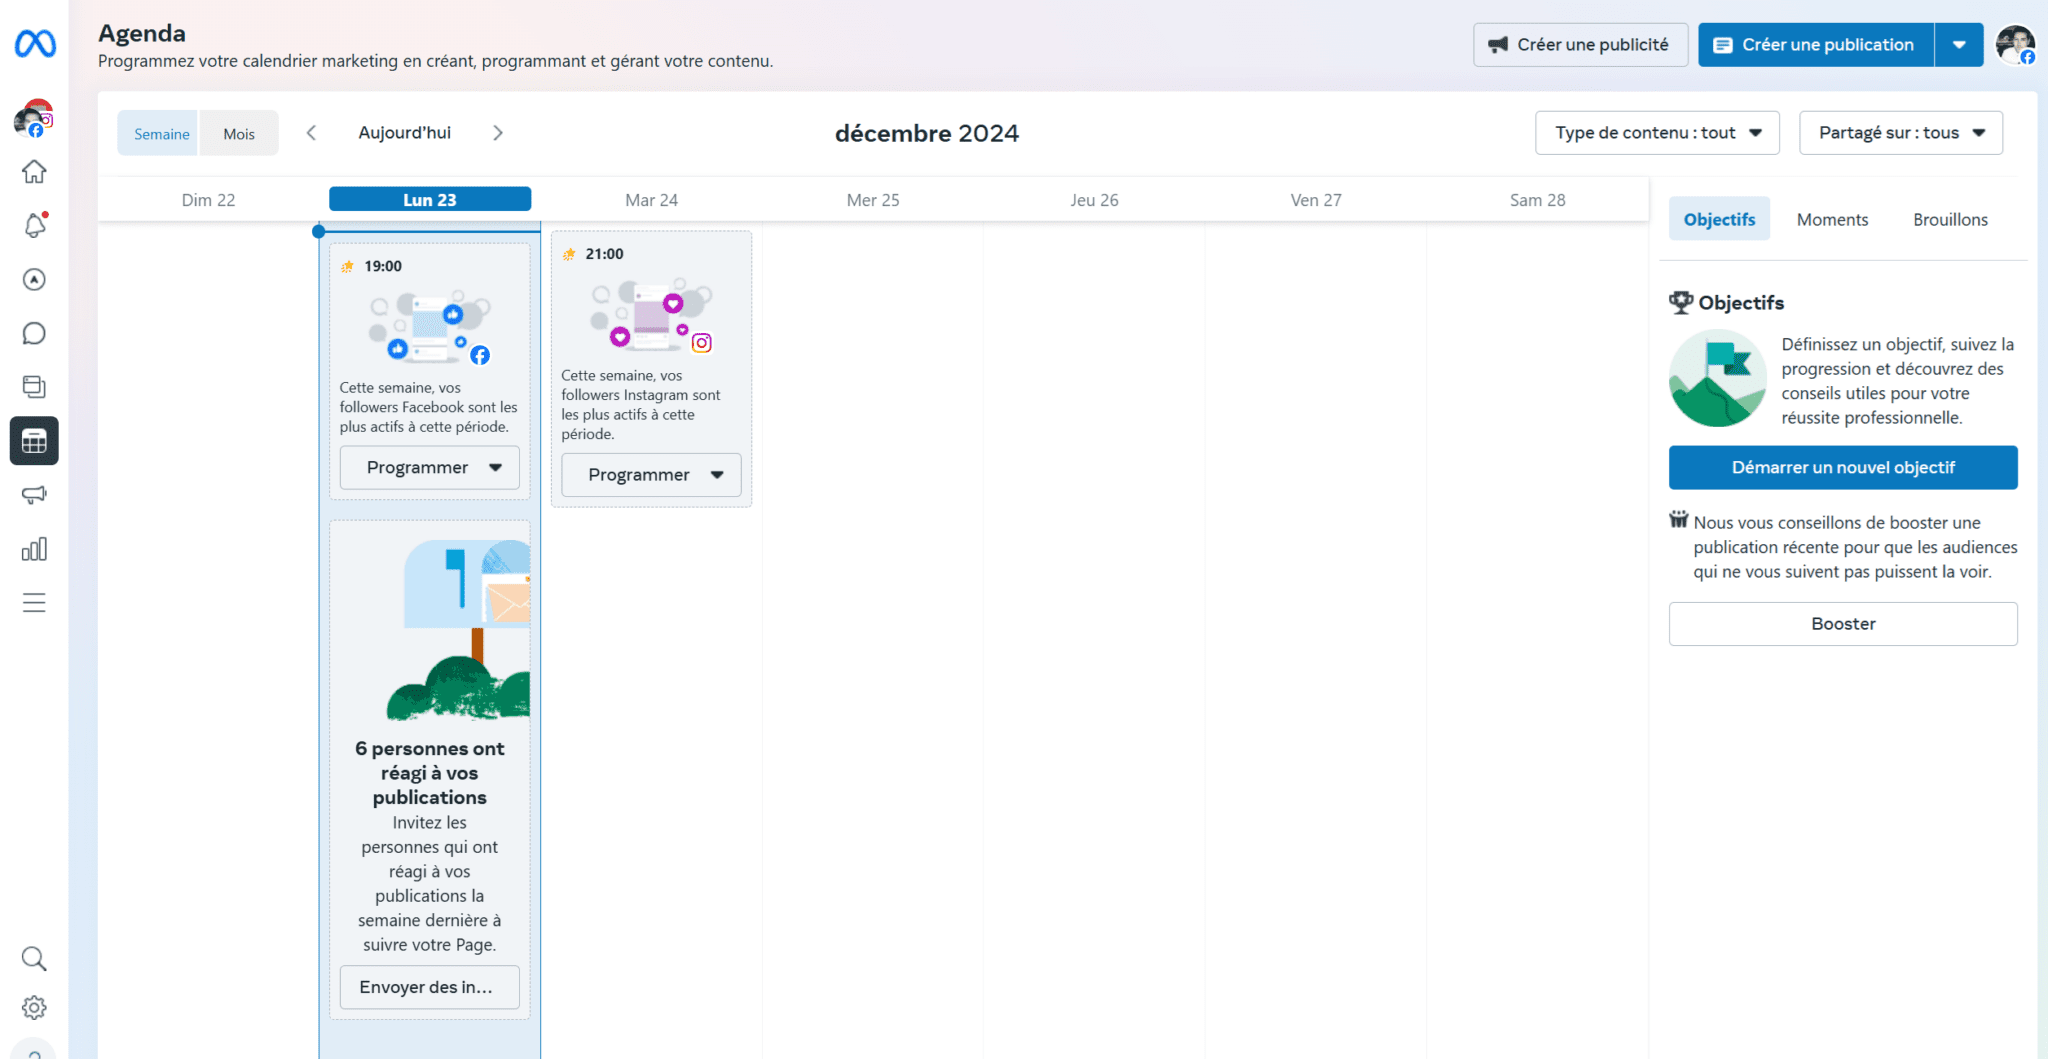Click 'Démarrer un nouvel objectif' button

click(x=1842, y=468)
